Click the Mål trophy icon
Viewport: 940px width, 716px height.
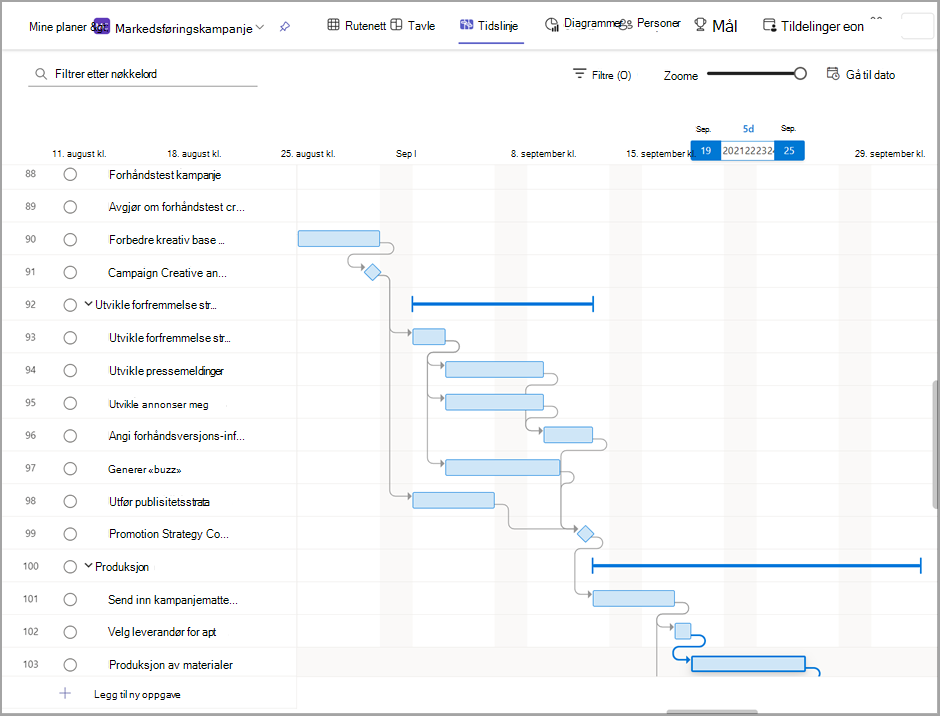(700, 25)
